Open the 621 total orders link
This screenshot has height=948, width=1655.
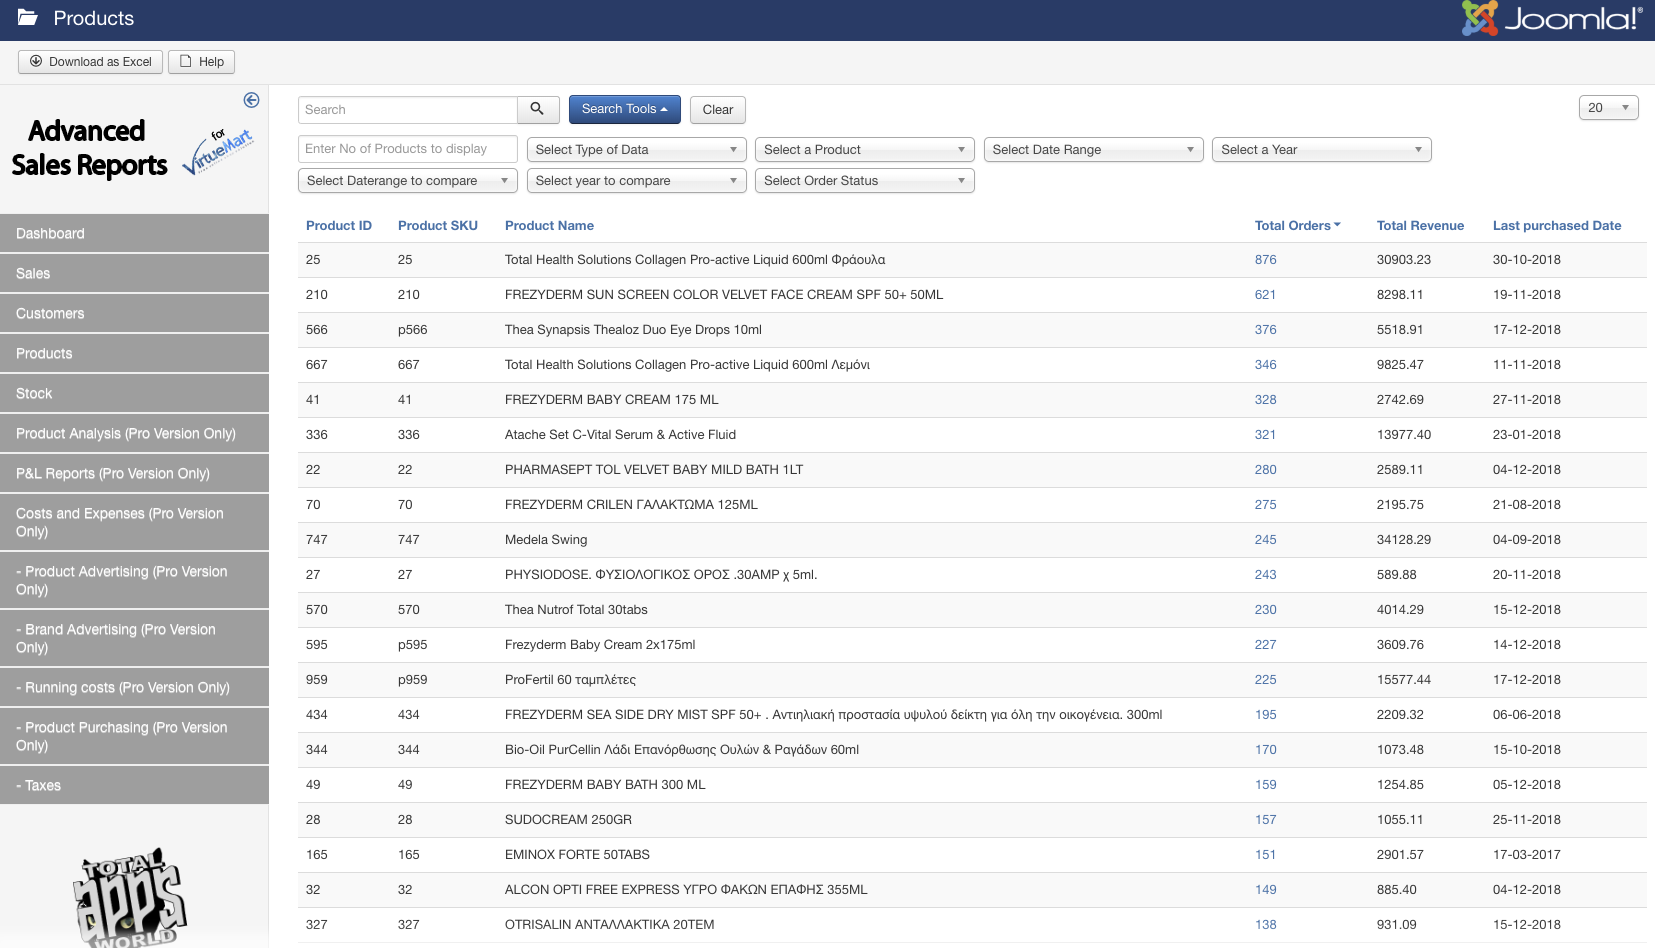pyautogui.click(x=1265, y=295)
